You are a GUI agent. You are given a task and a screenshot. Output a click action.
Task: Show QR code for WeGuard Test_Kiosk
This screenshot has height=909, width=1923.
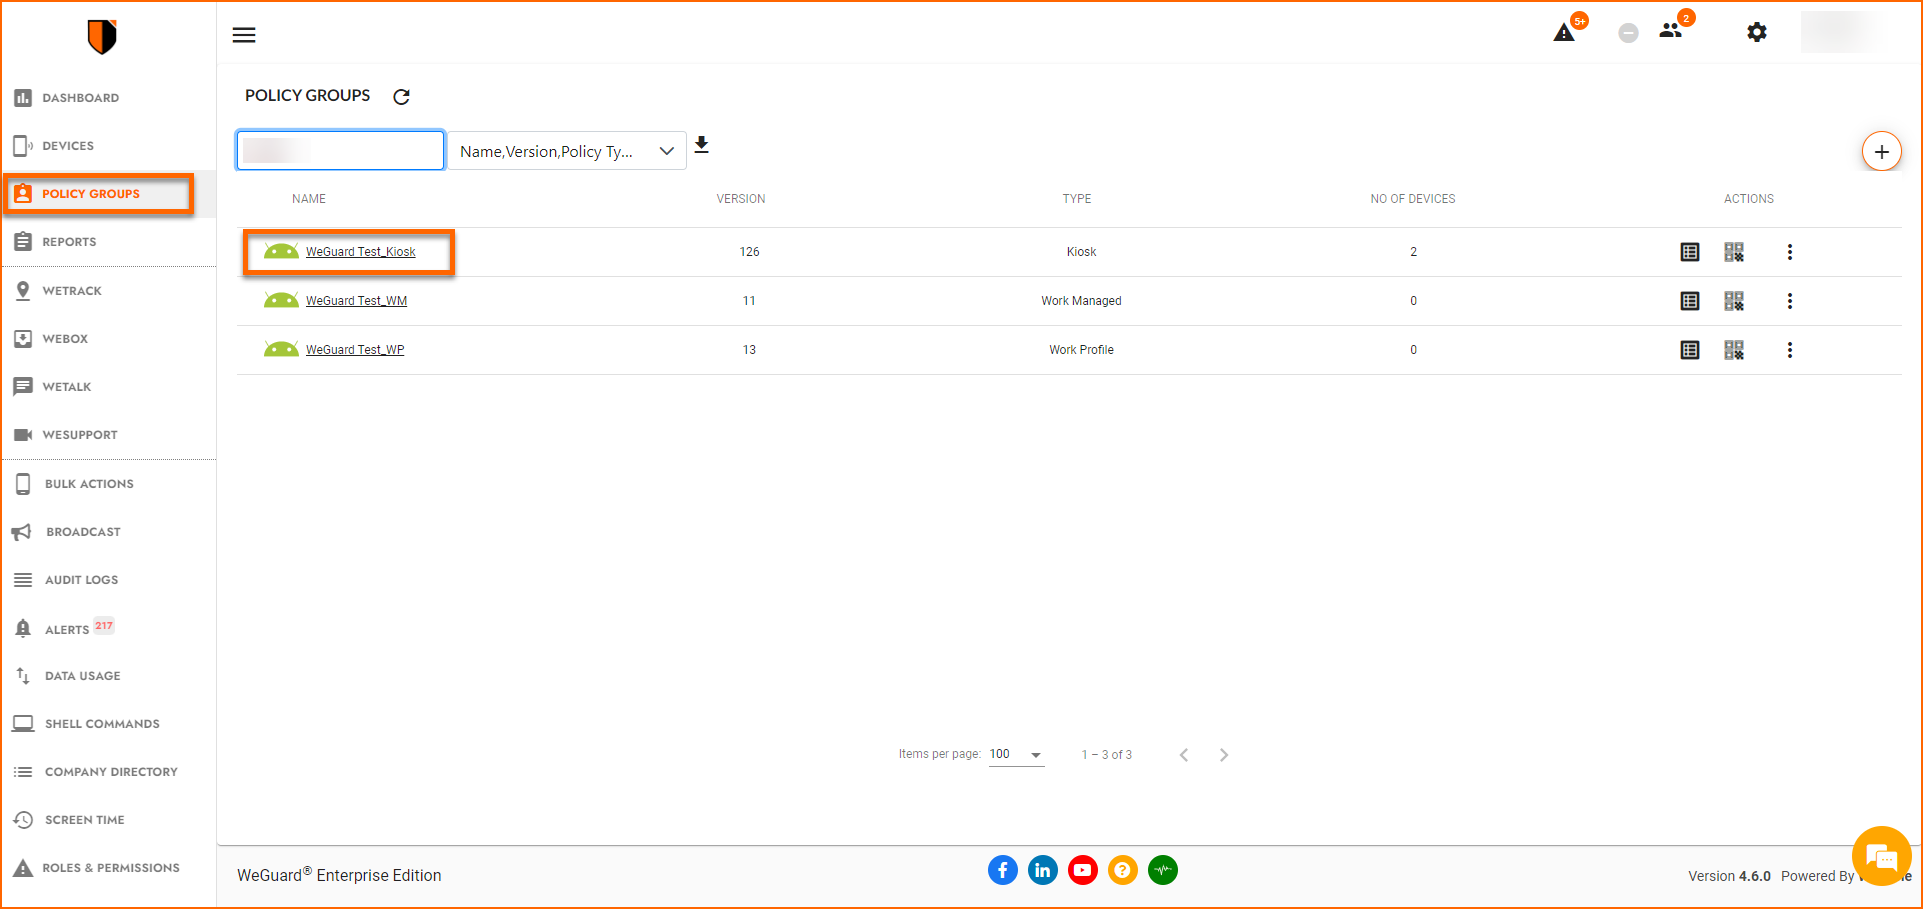tap(1734, 252)
